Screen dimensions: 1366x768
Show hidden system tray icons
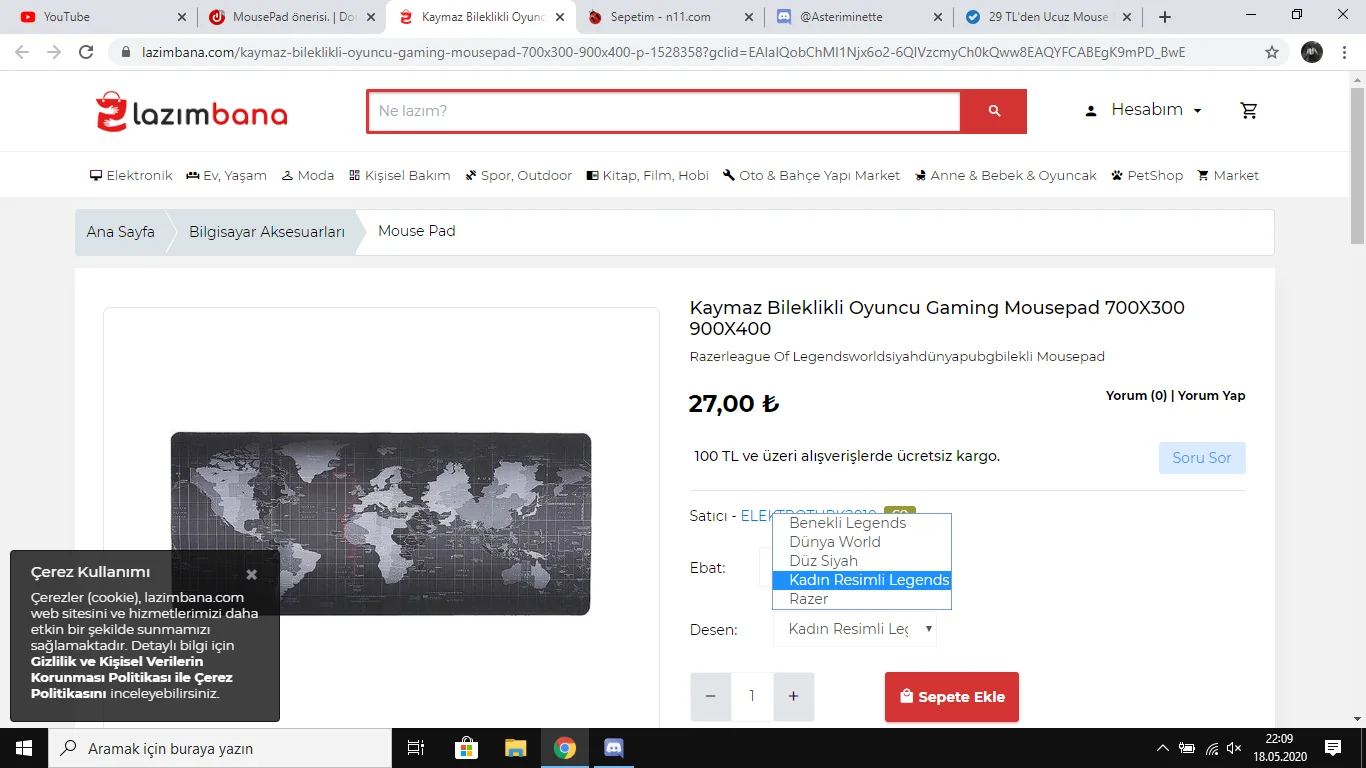1162,748
